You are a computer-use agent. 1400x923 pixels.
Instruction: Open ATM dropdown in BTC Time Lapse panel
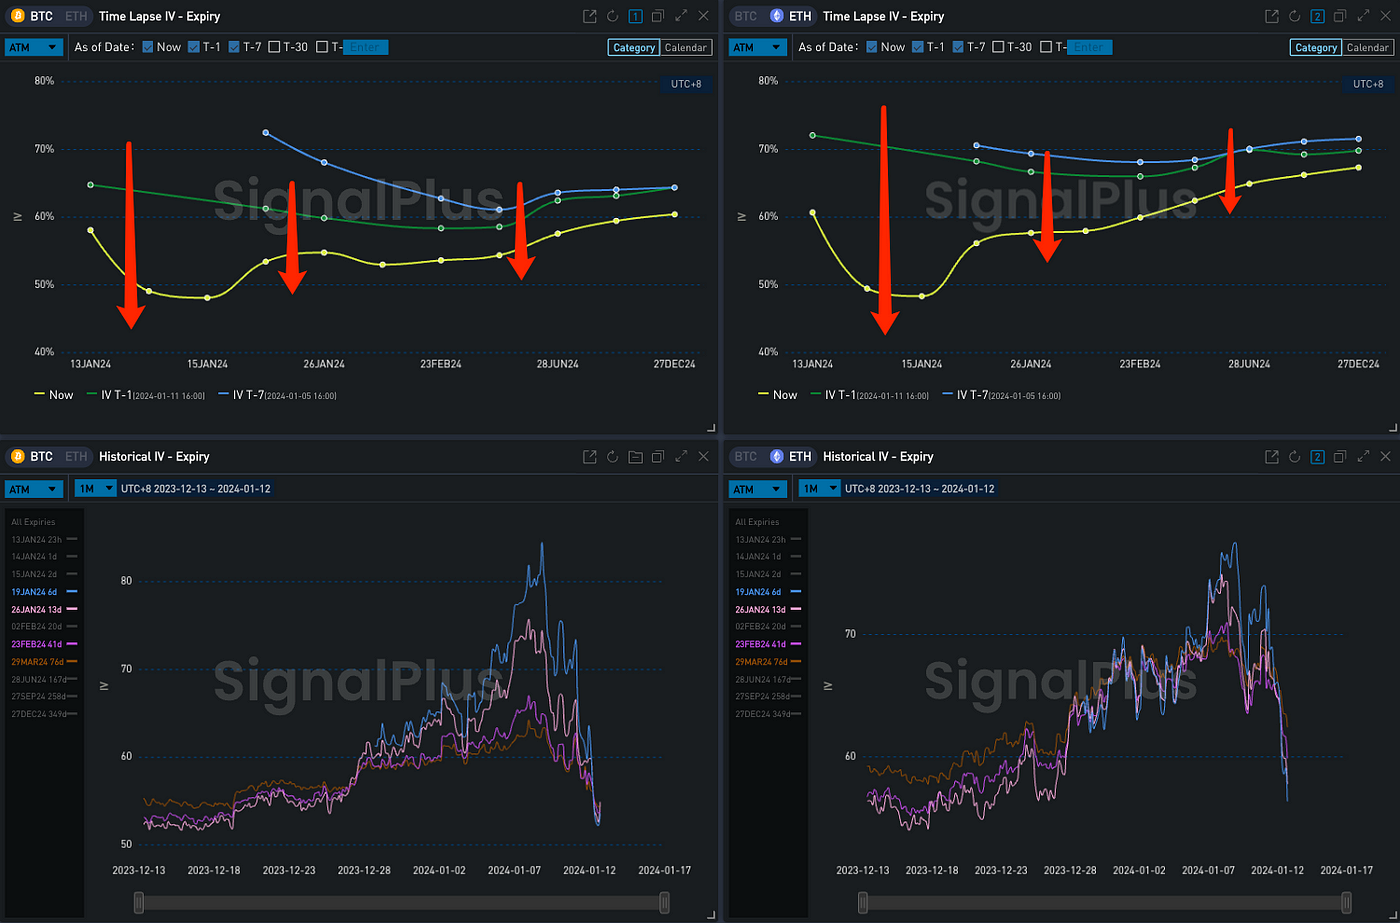click(34, 47)
